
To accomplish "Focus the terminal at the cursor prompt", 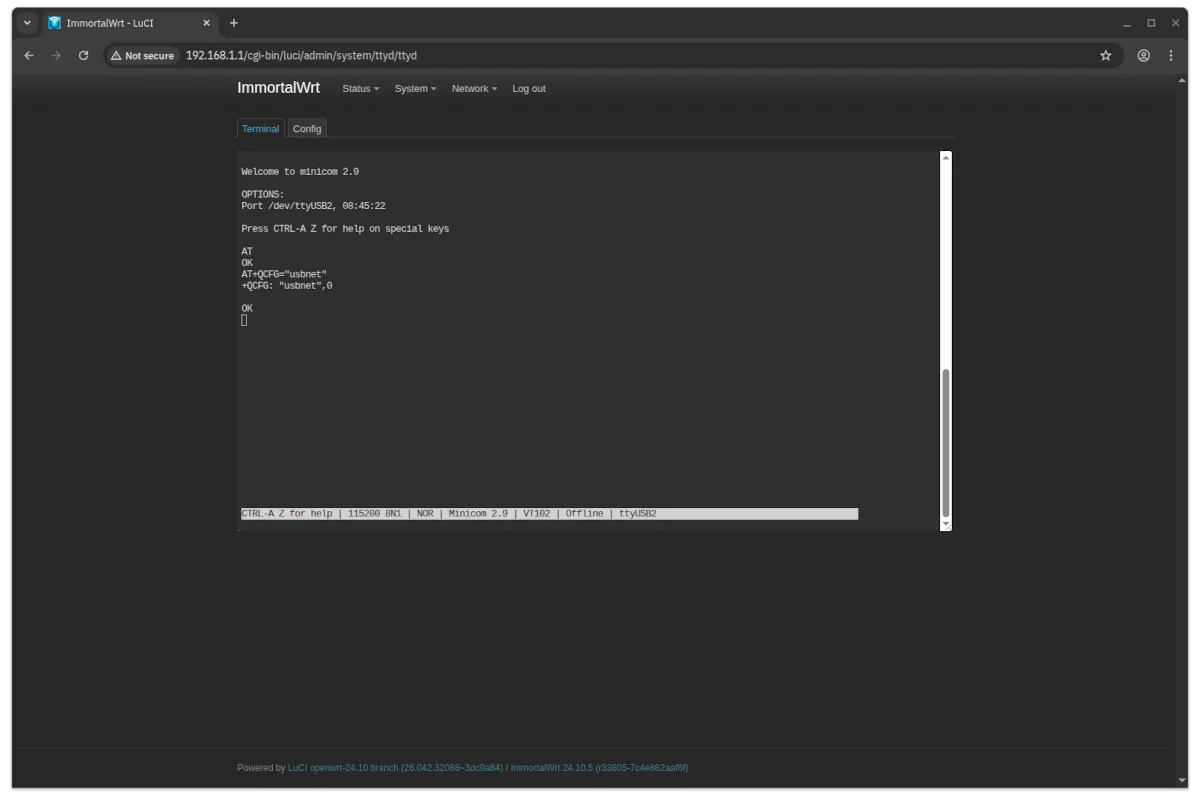I will pyautogui.click(x=244, y=320).
